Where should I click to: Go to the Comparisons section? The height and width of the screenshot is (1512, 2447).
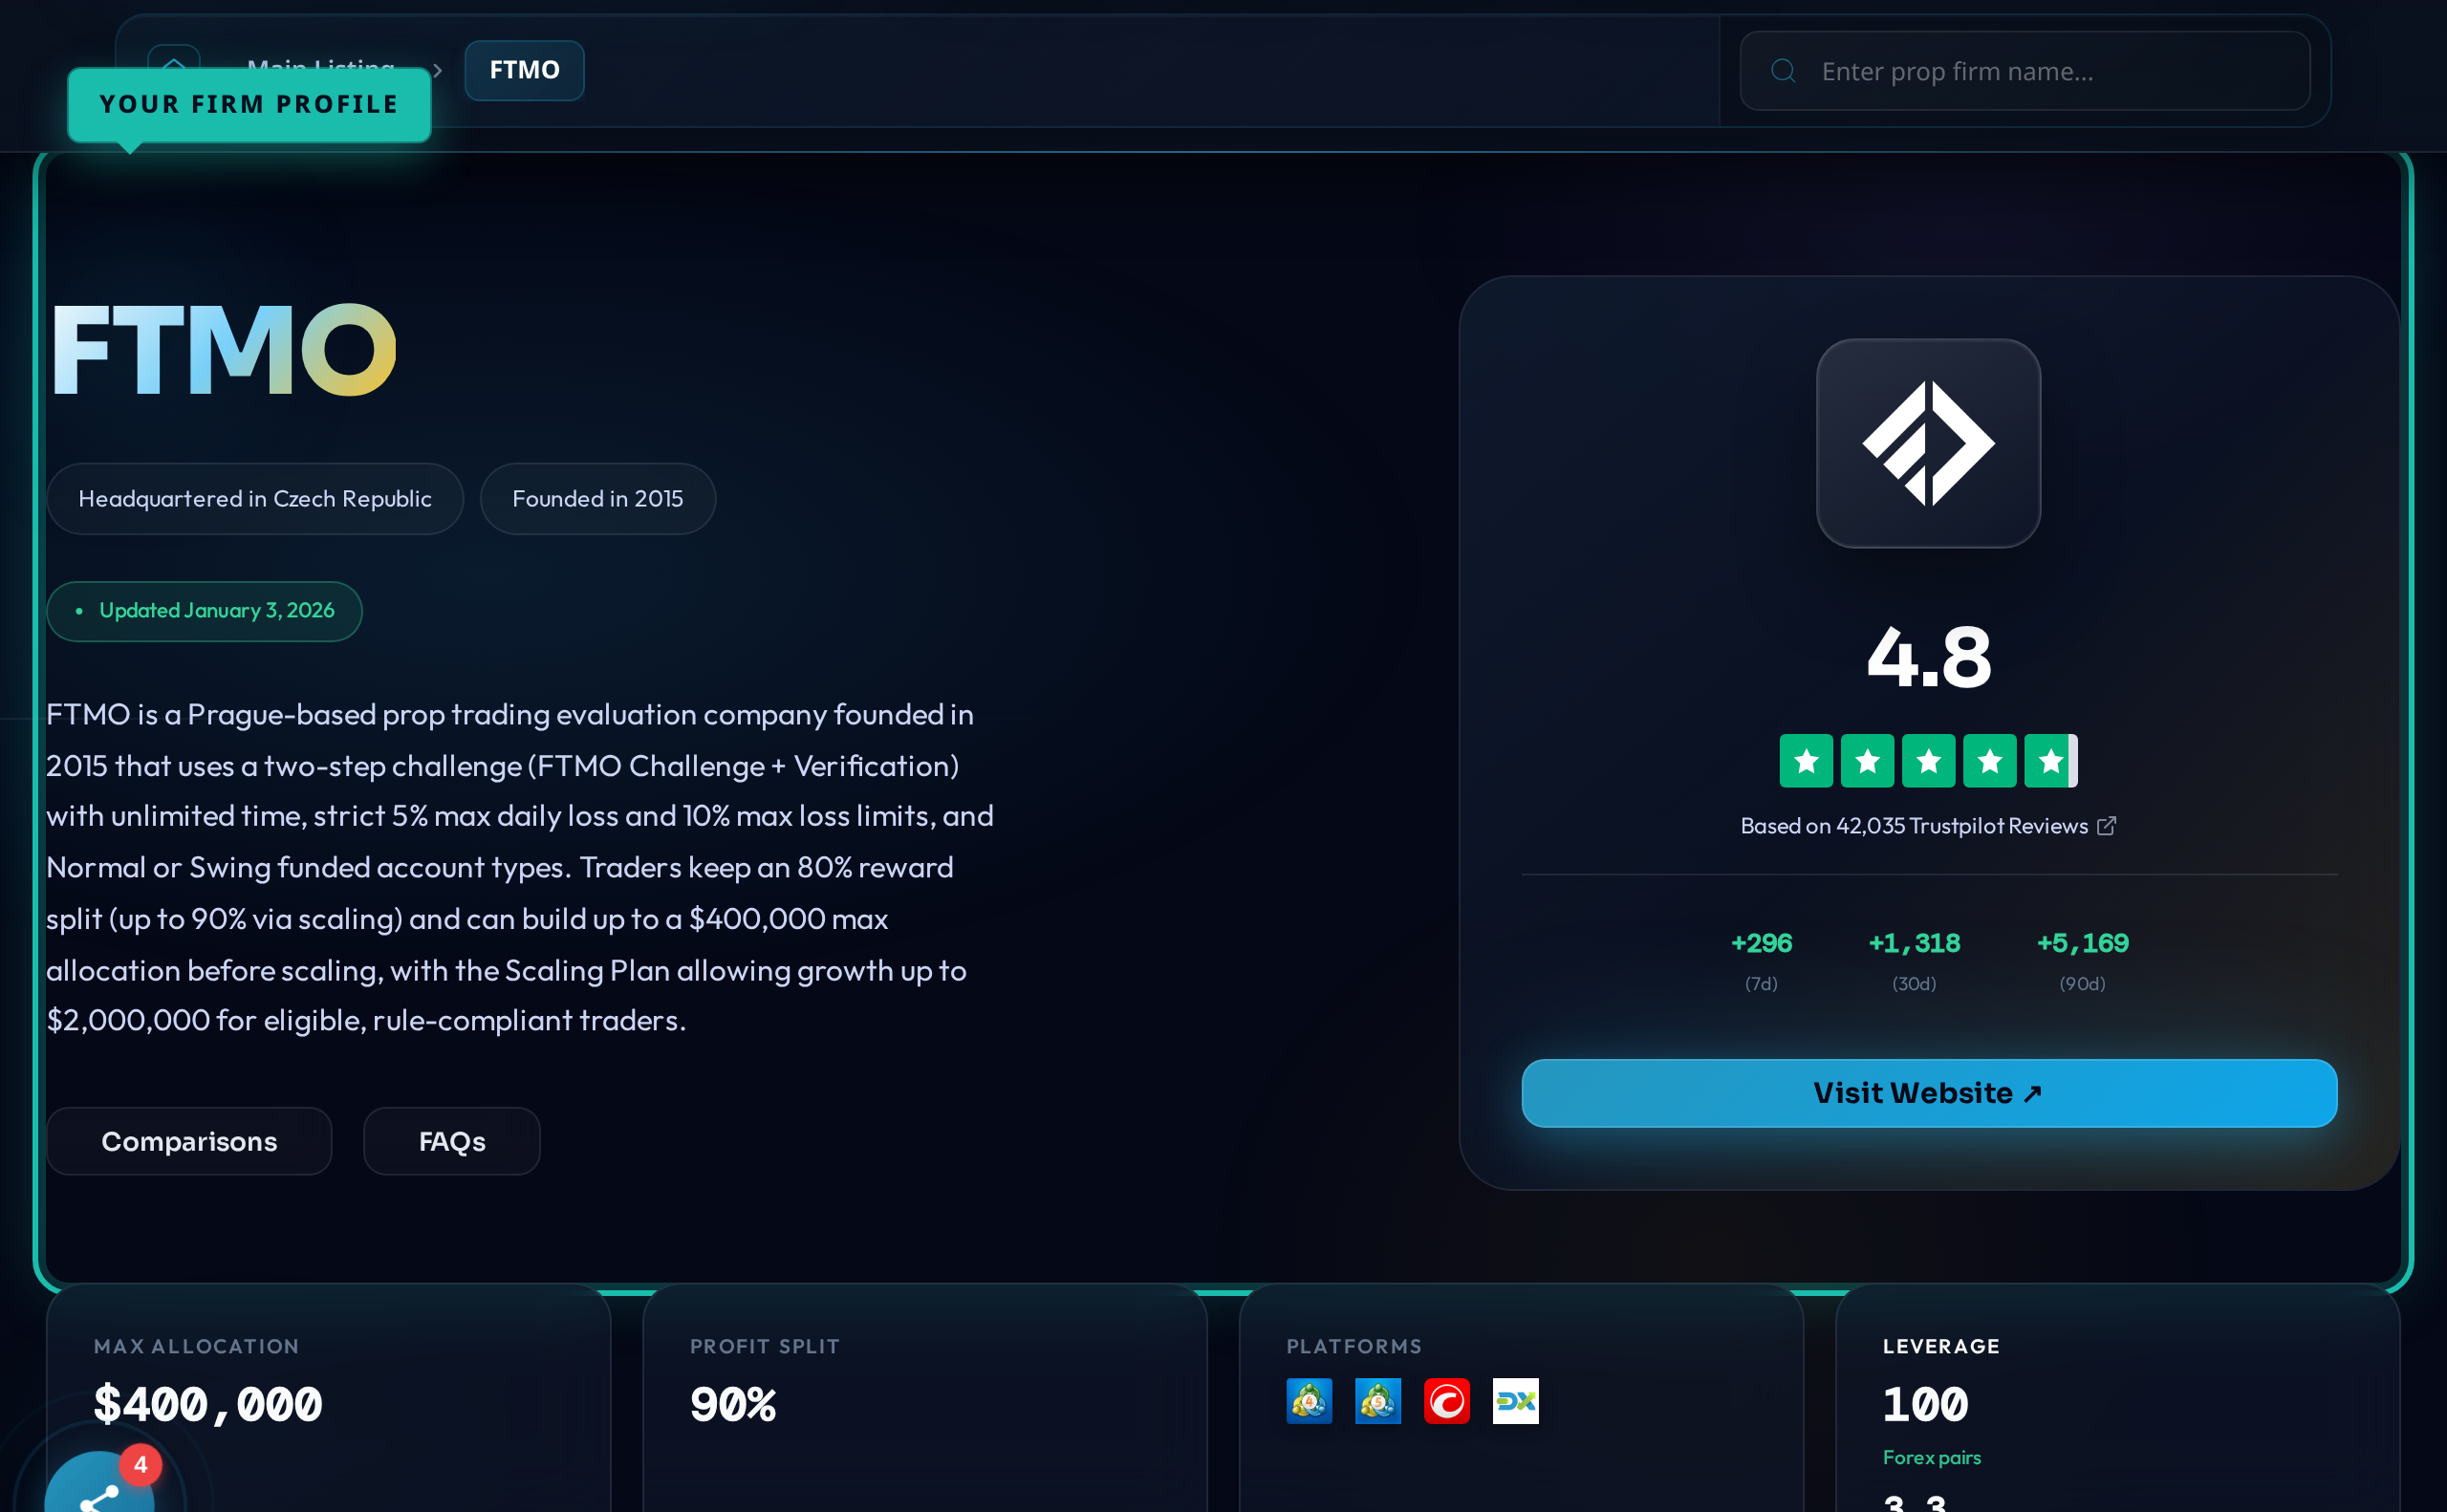click(x=189, y=1141)
